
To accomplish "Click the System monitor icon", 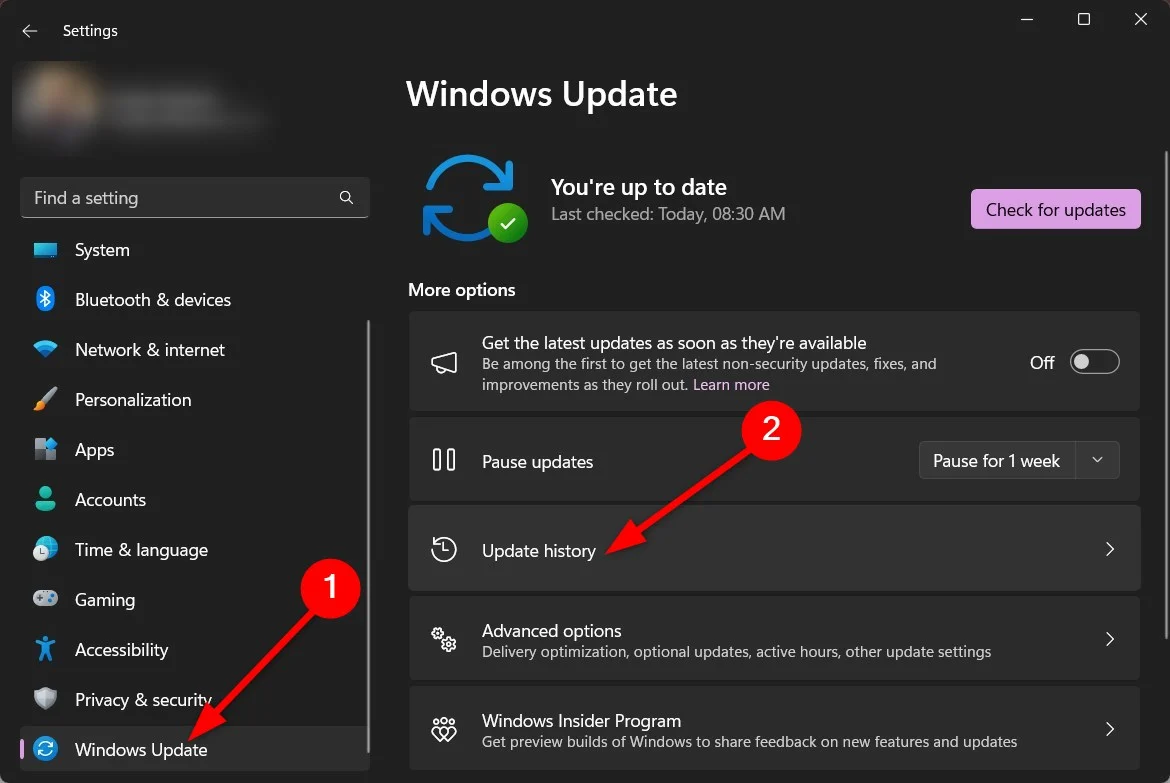I will tap(46, 249).
